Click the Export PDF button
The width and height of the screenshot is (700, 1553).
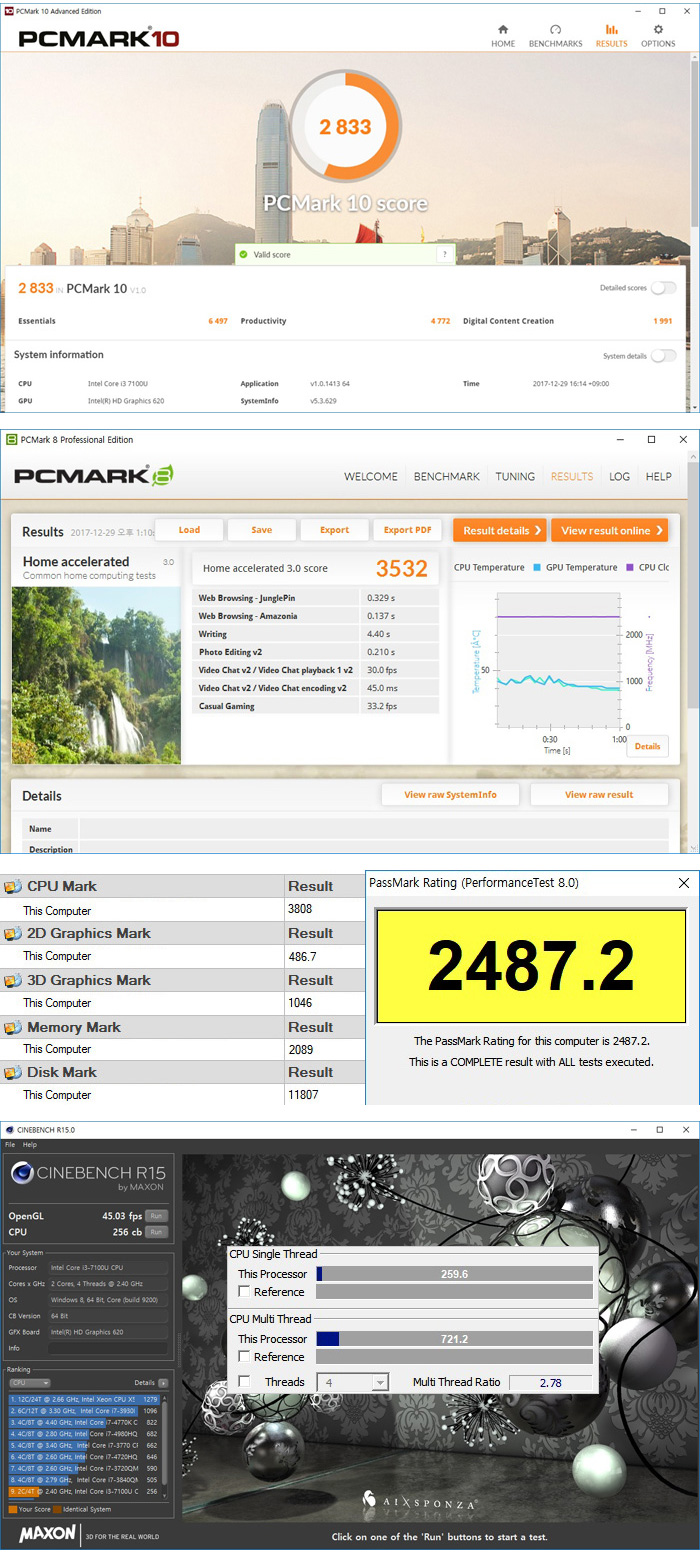pos(407,530)
